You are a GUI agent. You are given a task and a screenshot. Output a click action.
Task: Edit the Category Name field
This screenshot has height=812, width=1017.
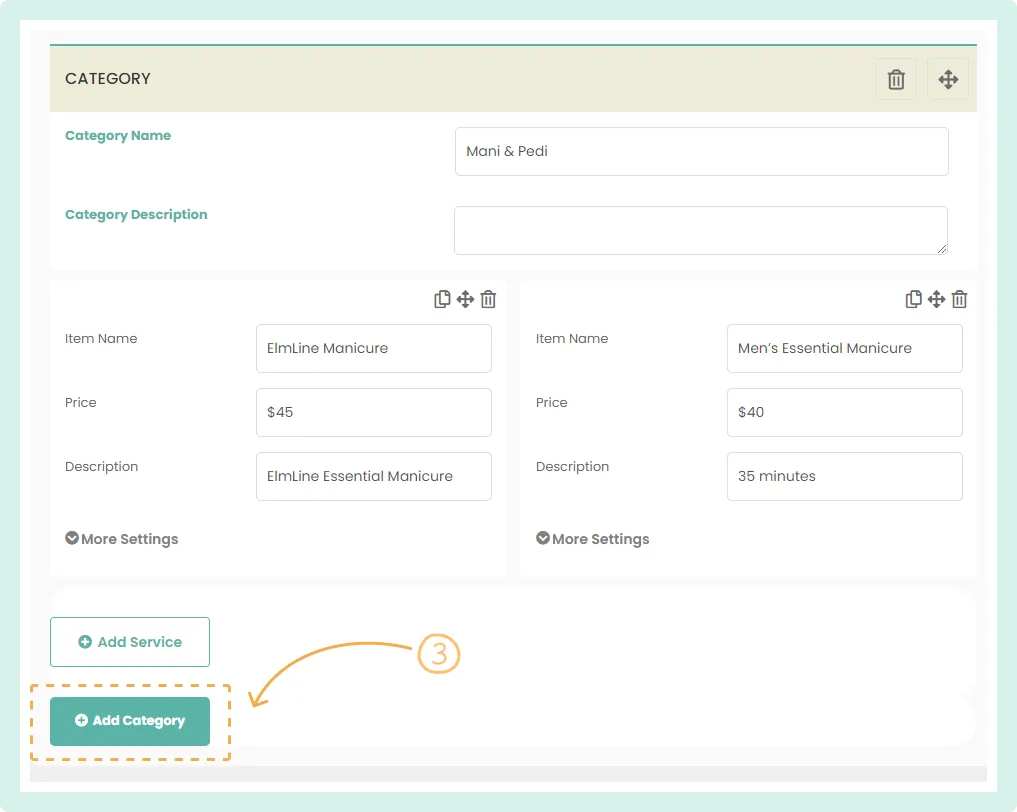click(x=702, y=151)
